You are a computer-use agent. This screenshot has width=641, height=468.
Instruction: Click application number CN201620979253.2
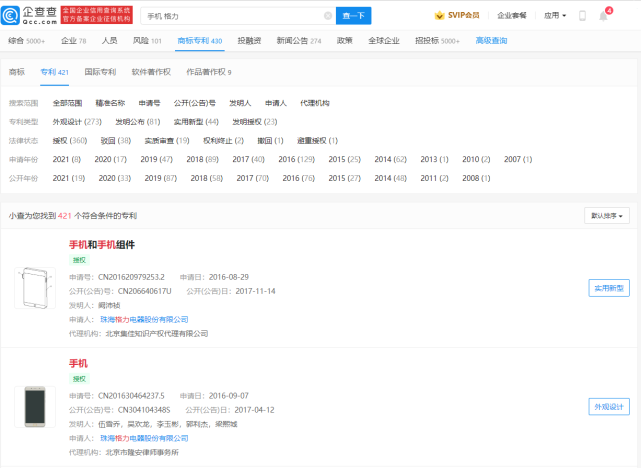(x=131, y=277)
